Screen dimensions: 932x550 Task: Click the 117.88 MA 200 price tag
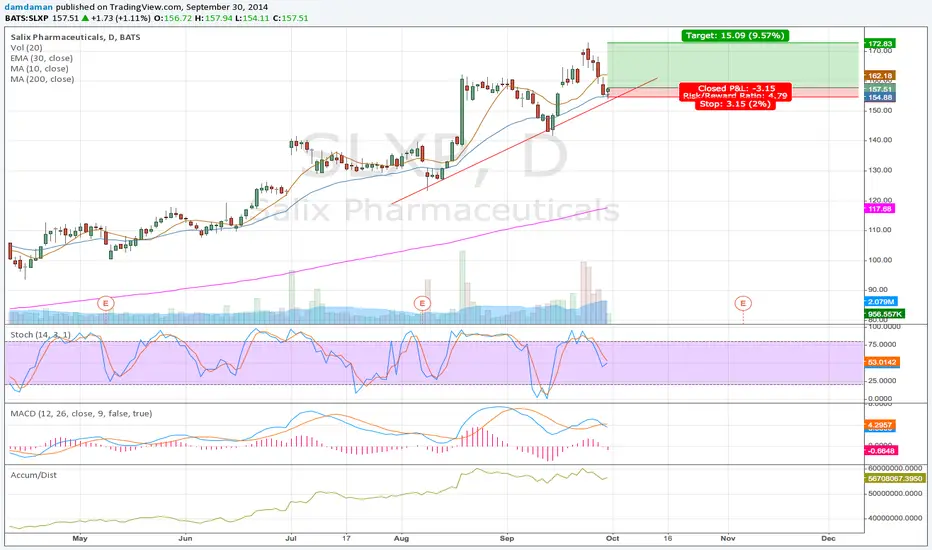click(880, 209)
